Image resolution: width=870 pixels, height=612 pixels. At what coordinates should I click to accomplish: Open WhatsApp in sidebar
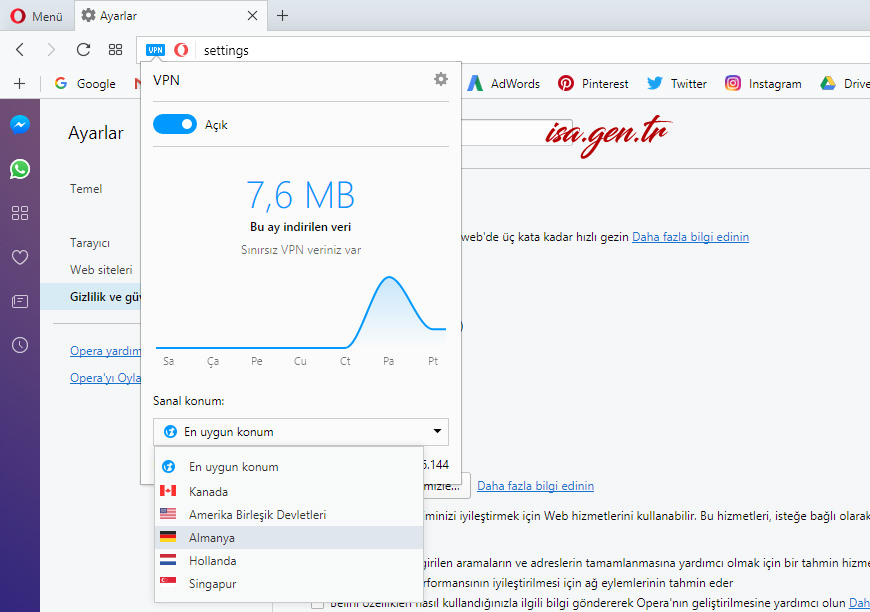20,169
